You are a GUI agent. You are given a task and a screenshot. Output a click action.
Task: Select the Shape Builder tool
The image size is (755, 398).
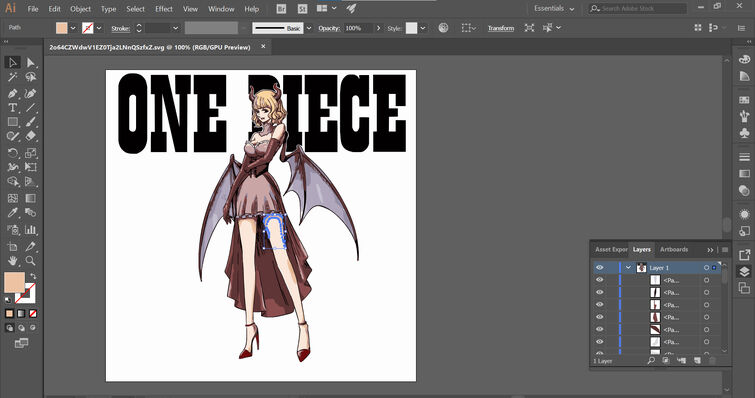(x=13, y=182)
